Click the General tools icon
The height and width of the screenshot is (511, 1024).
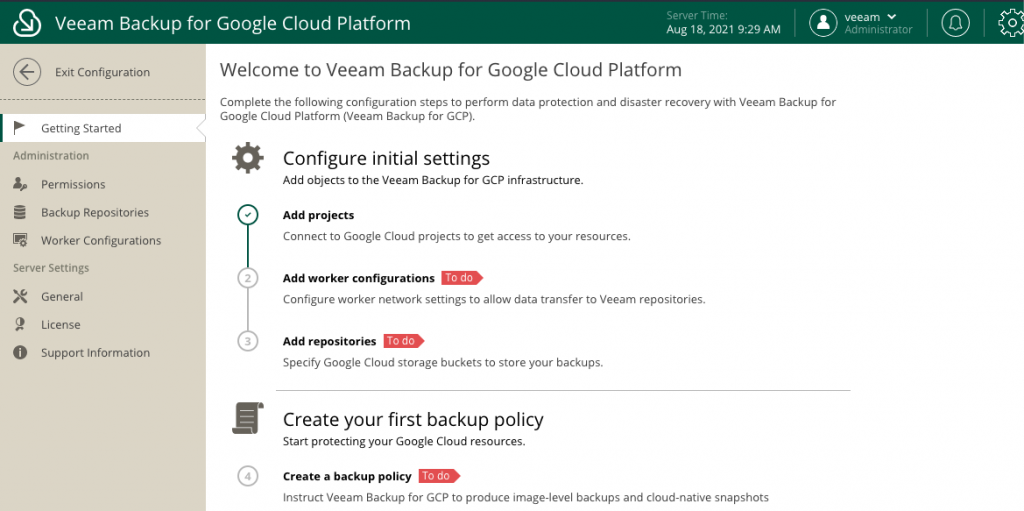pyautogui.click(x=20, y=297)
